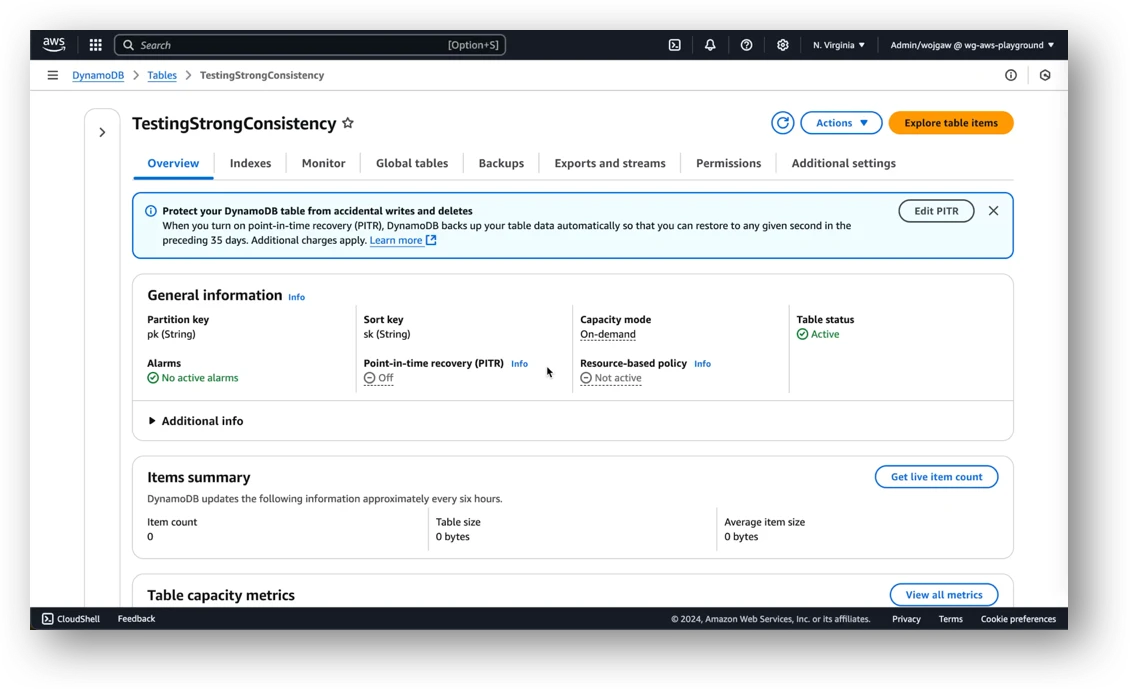Viewport: 1130px width, 690px height.
Task: Open Cookie preferences in footer
Action: (x=1018, y=619)
